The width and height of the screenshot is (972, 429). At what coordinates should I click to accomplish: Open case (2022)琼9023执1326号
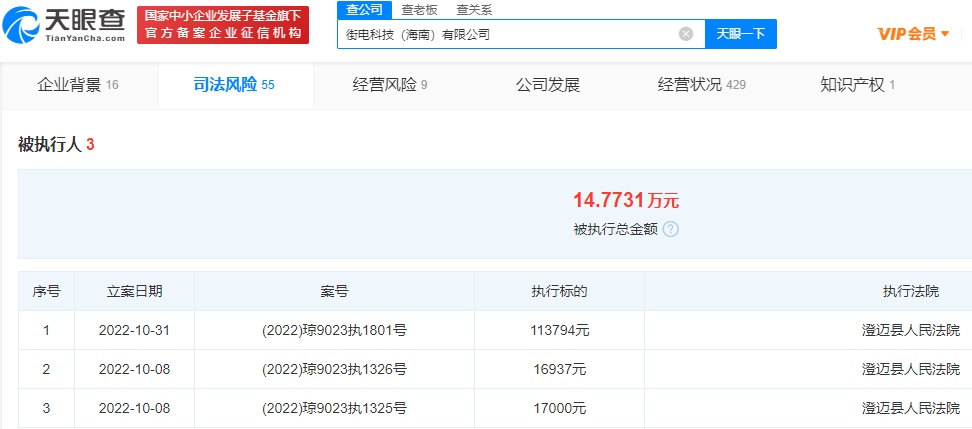coord(334,369)
